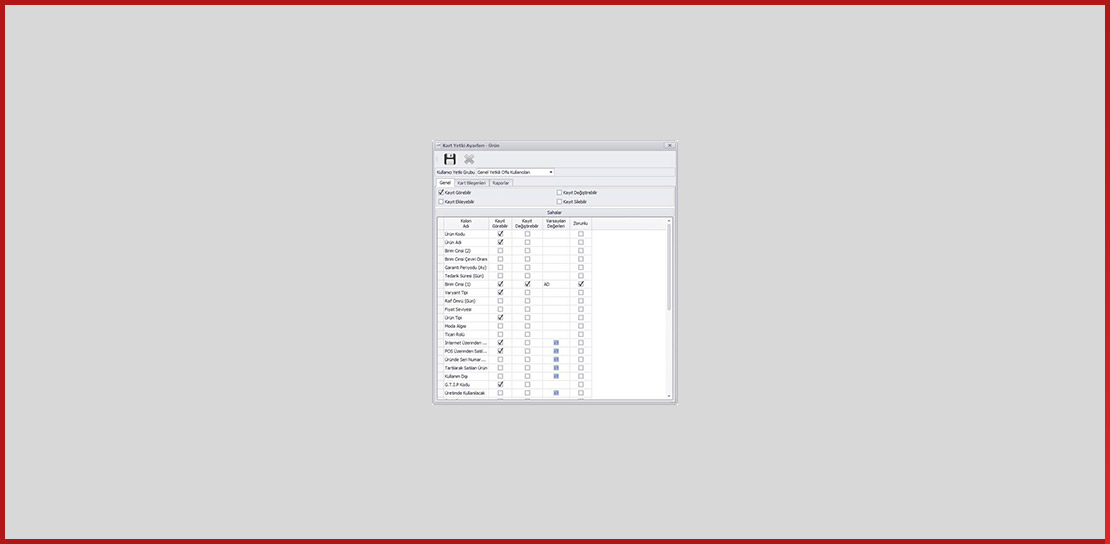Screen dimensions: 1110x544
Task: Click the Kolon Adı column header
Action: click(x=465, y=223)
